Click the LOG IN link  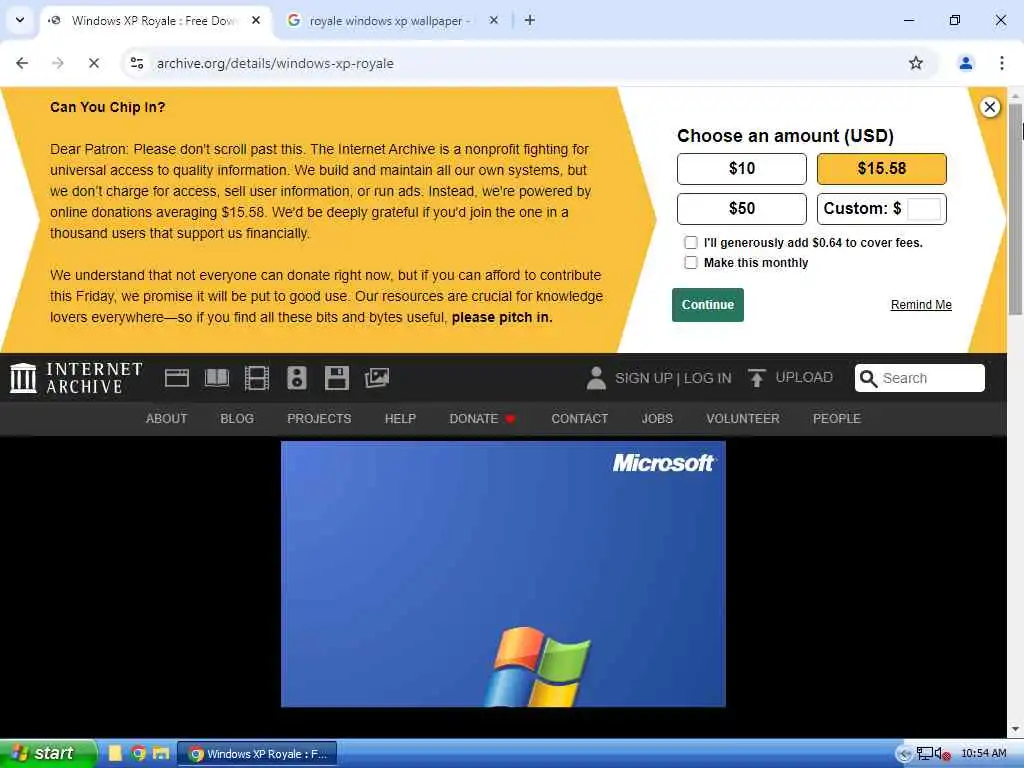(x=708, y=378)
